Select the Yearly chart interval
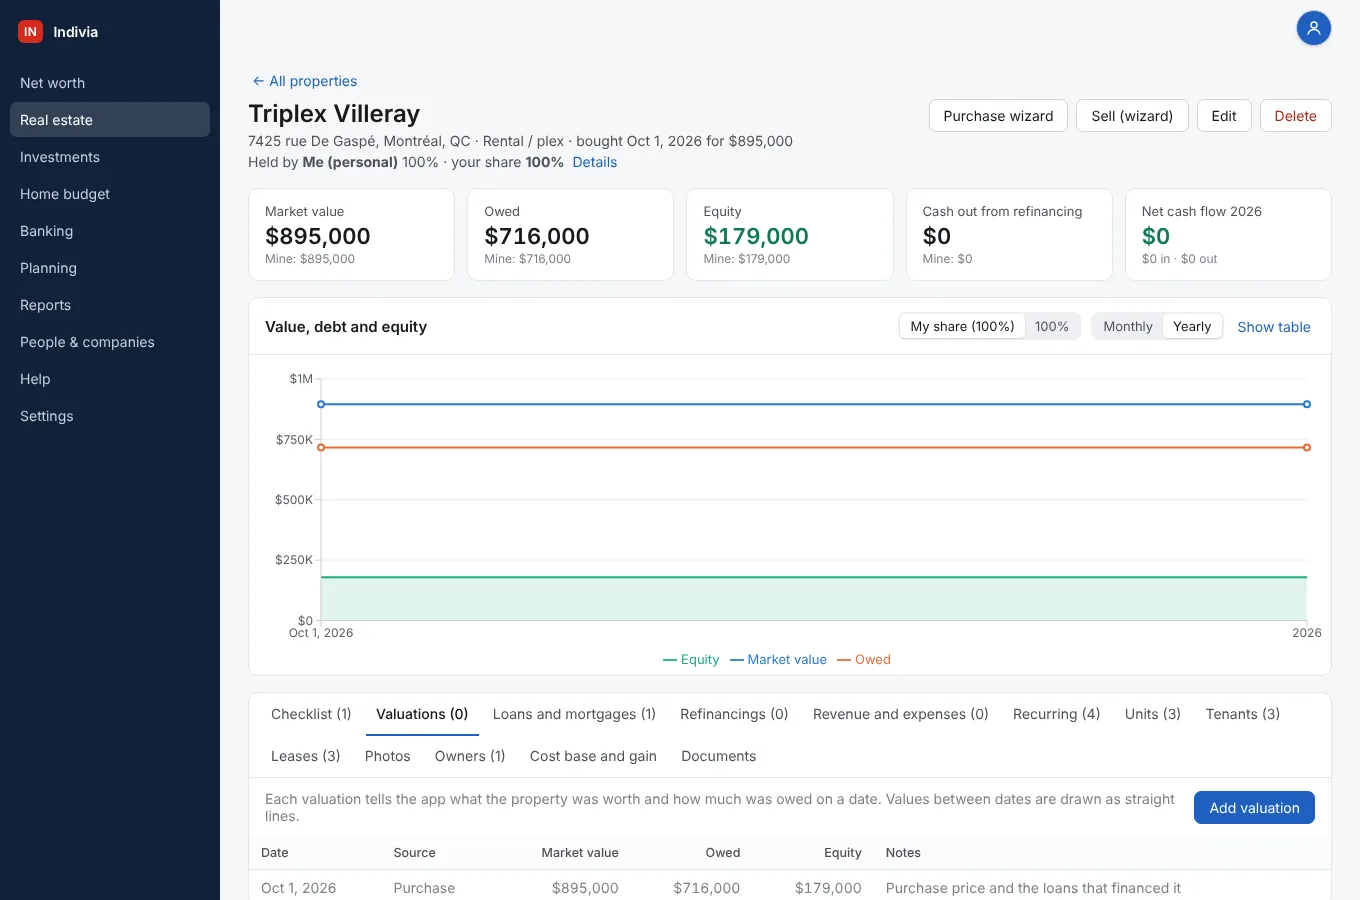1360x900 pixels. [1192, 327]
